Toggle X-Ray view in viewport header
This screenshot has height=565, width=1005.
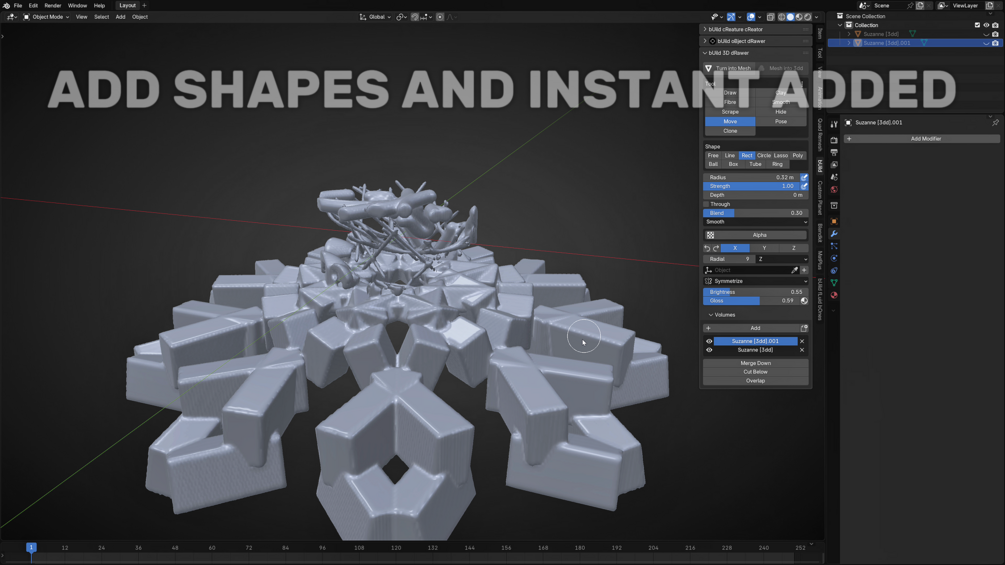click(x=770, y=17)
